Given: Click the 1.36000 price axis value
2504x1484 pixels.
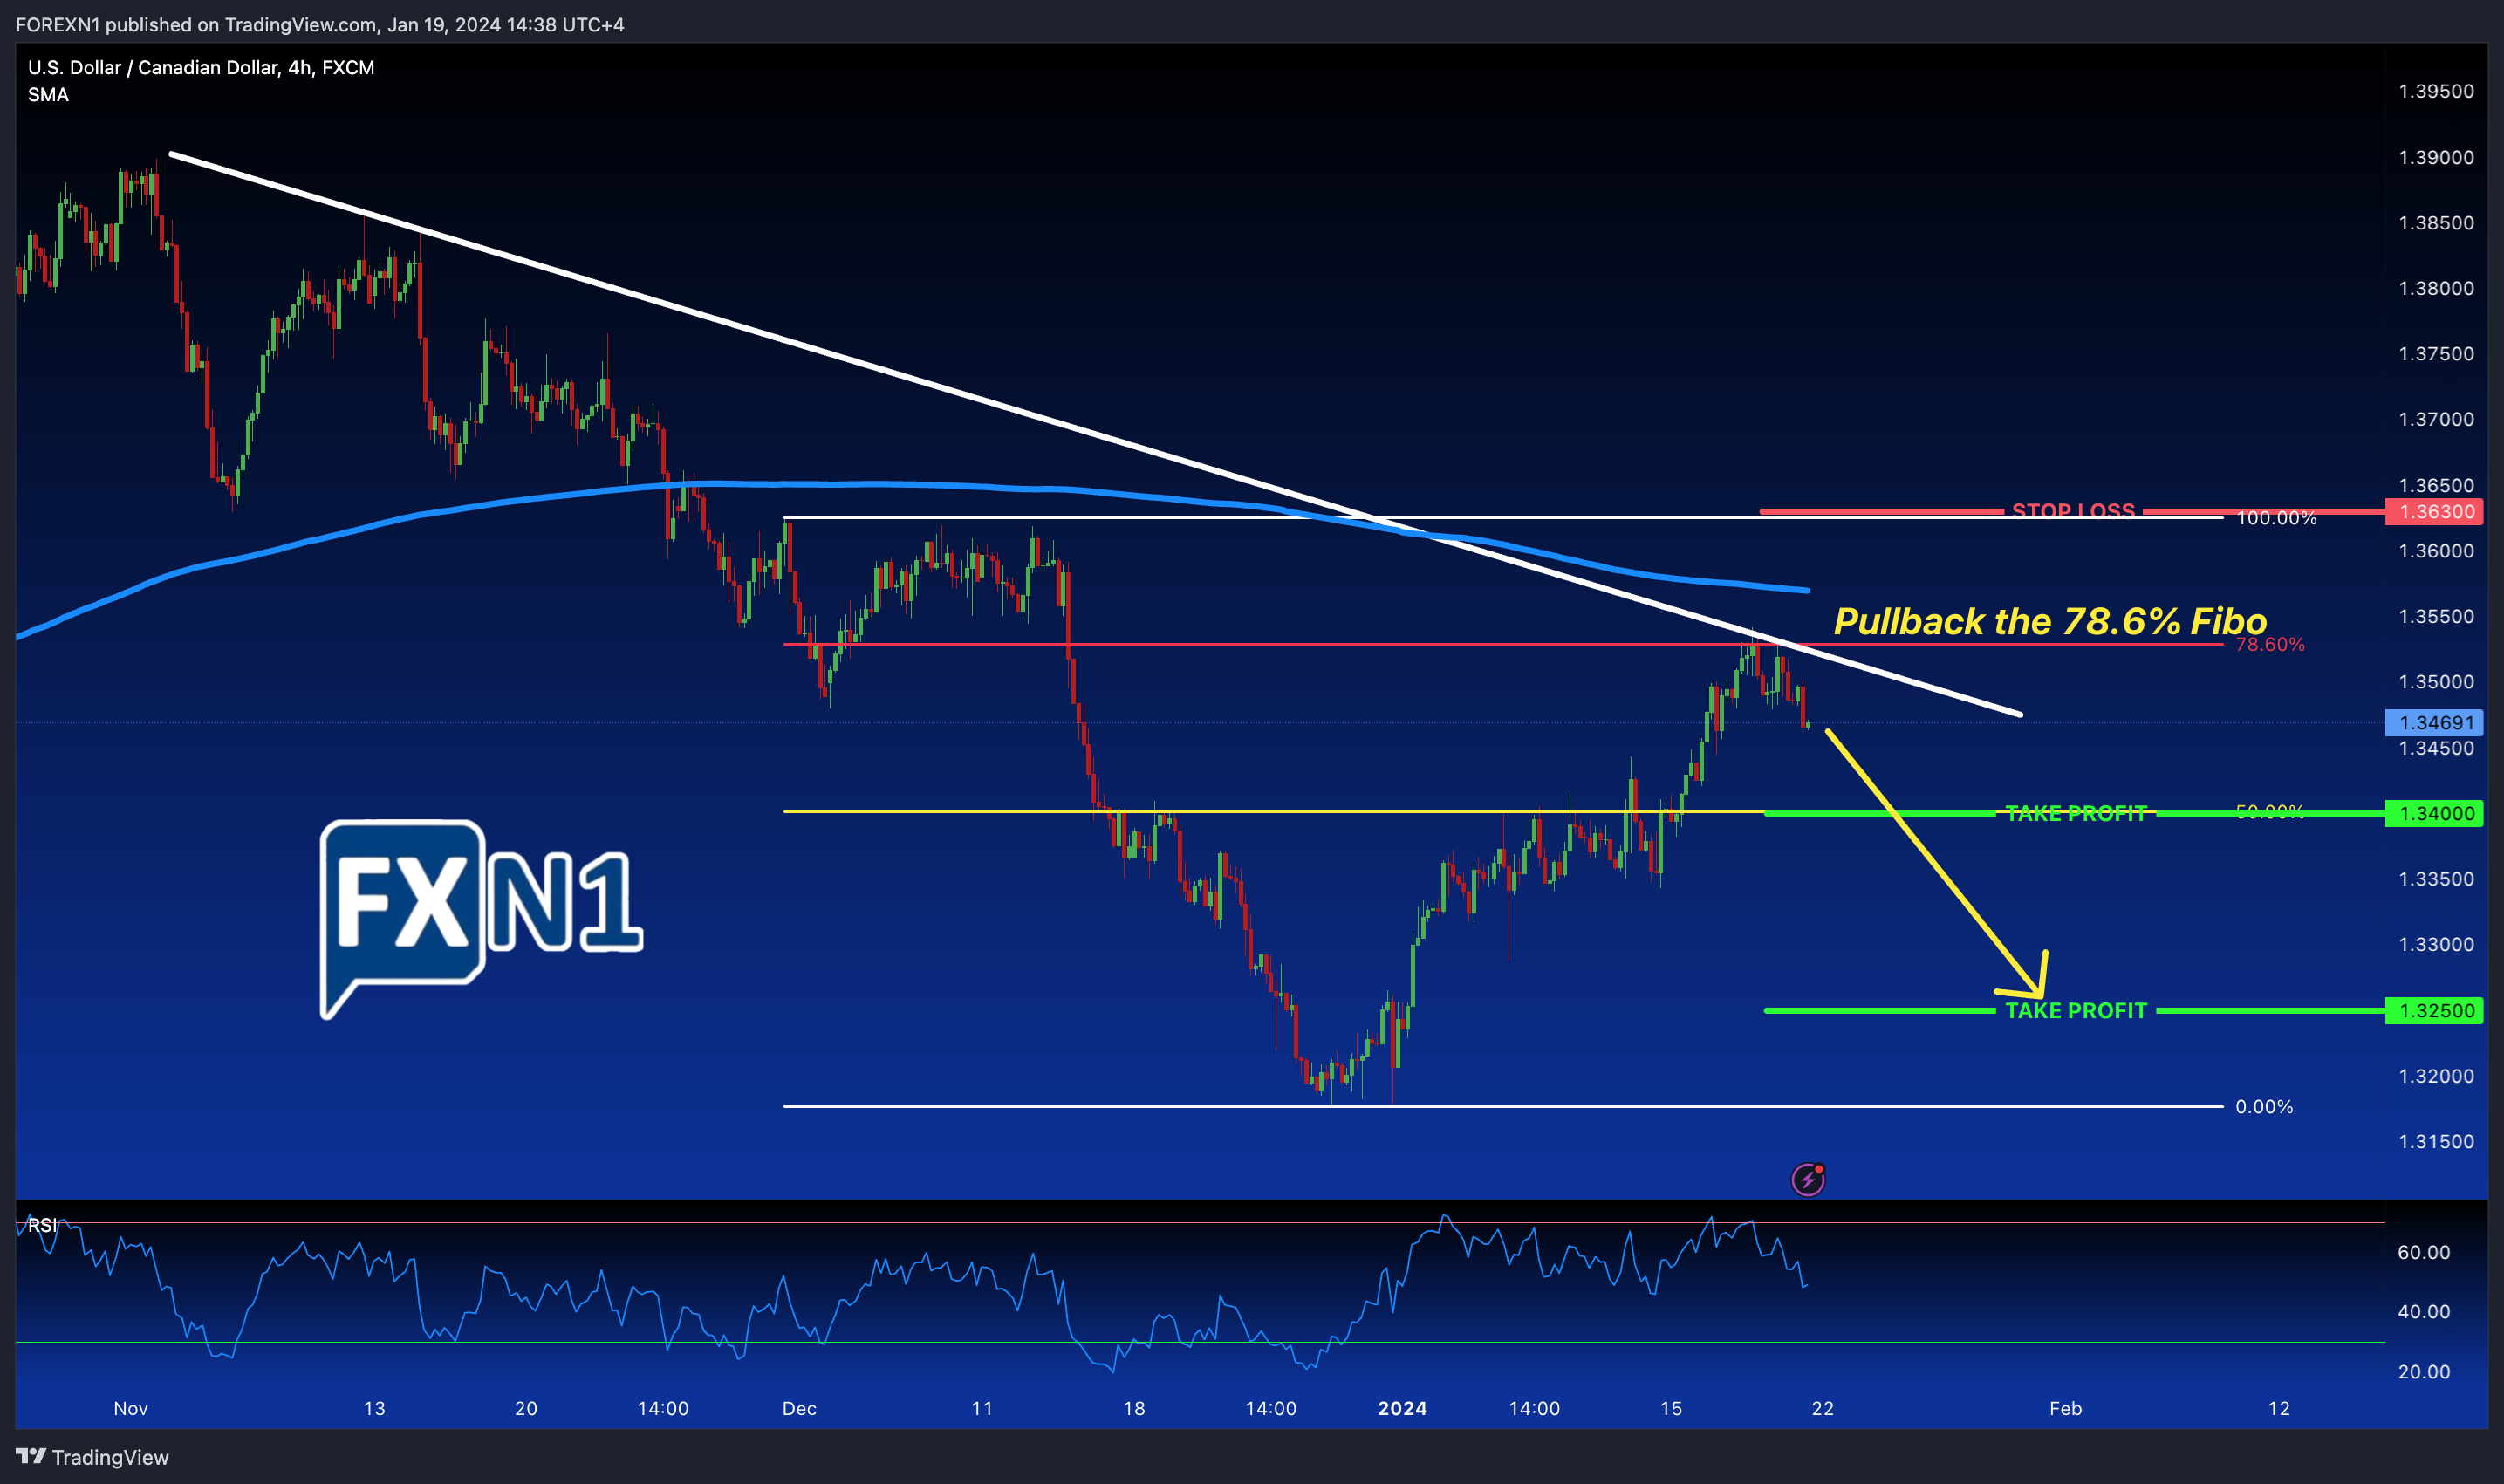Looking at the screenshot, I should pos(2436,551).
